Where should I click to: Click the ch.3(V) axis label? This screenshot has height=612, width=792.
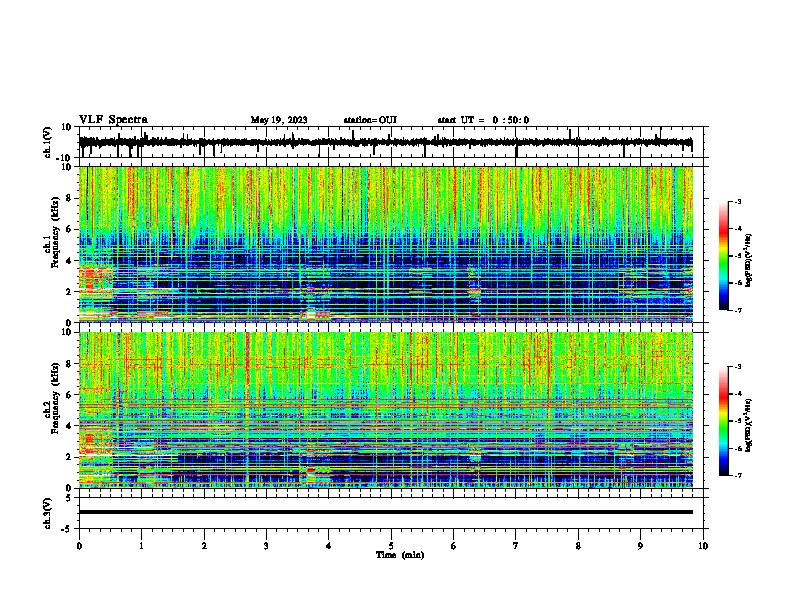pos(48,513)
